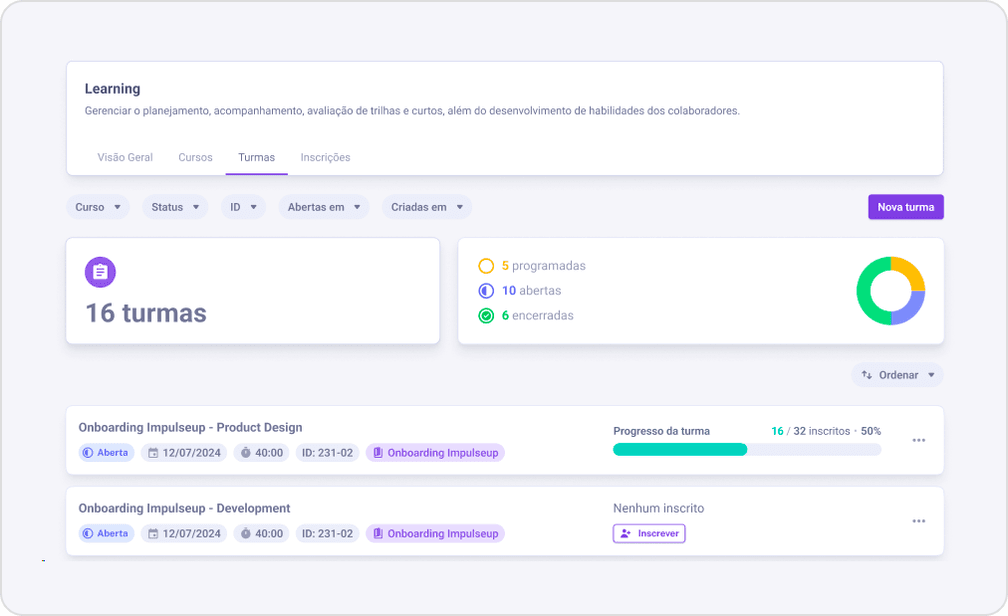Expand the ID filter dropdown
Image resolution: width=1008 pixels, height=616 pixels.
(244, 207)
